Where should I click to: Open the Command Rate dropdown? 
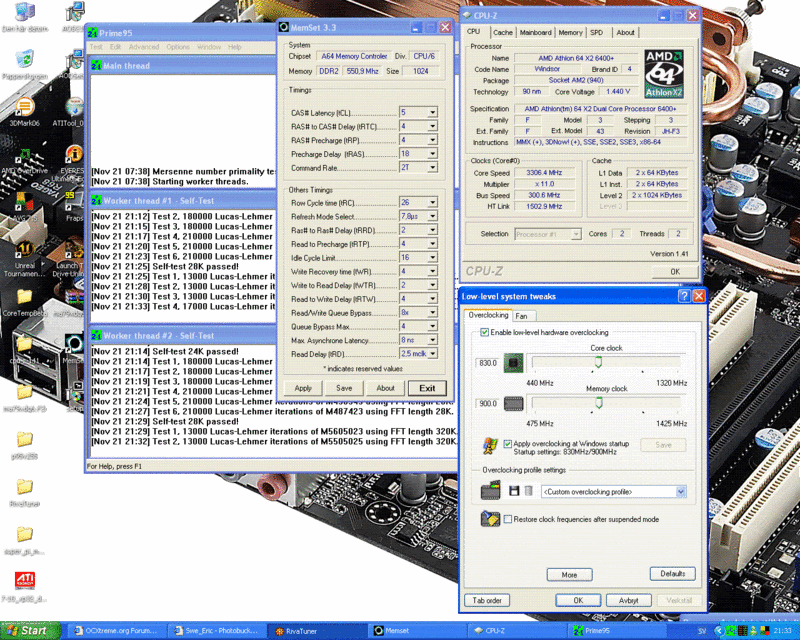coord(433,167)
